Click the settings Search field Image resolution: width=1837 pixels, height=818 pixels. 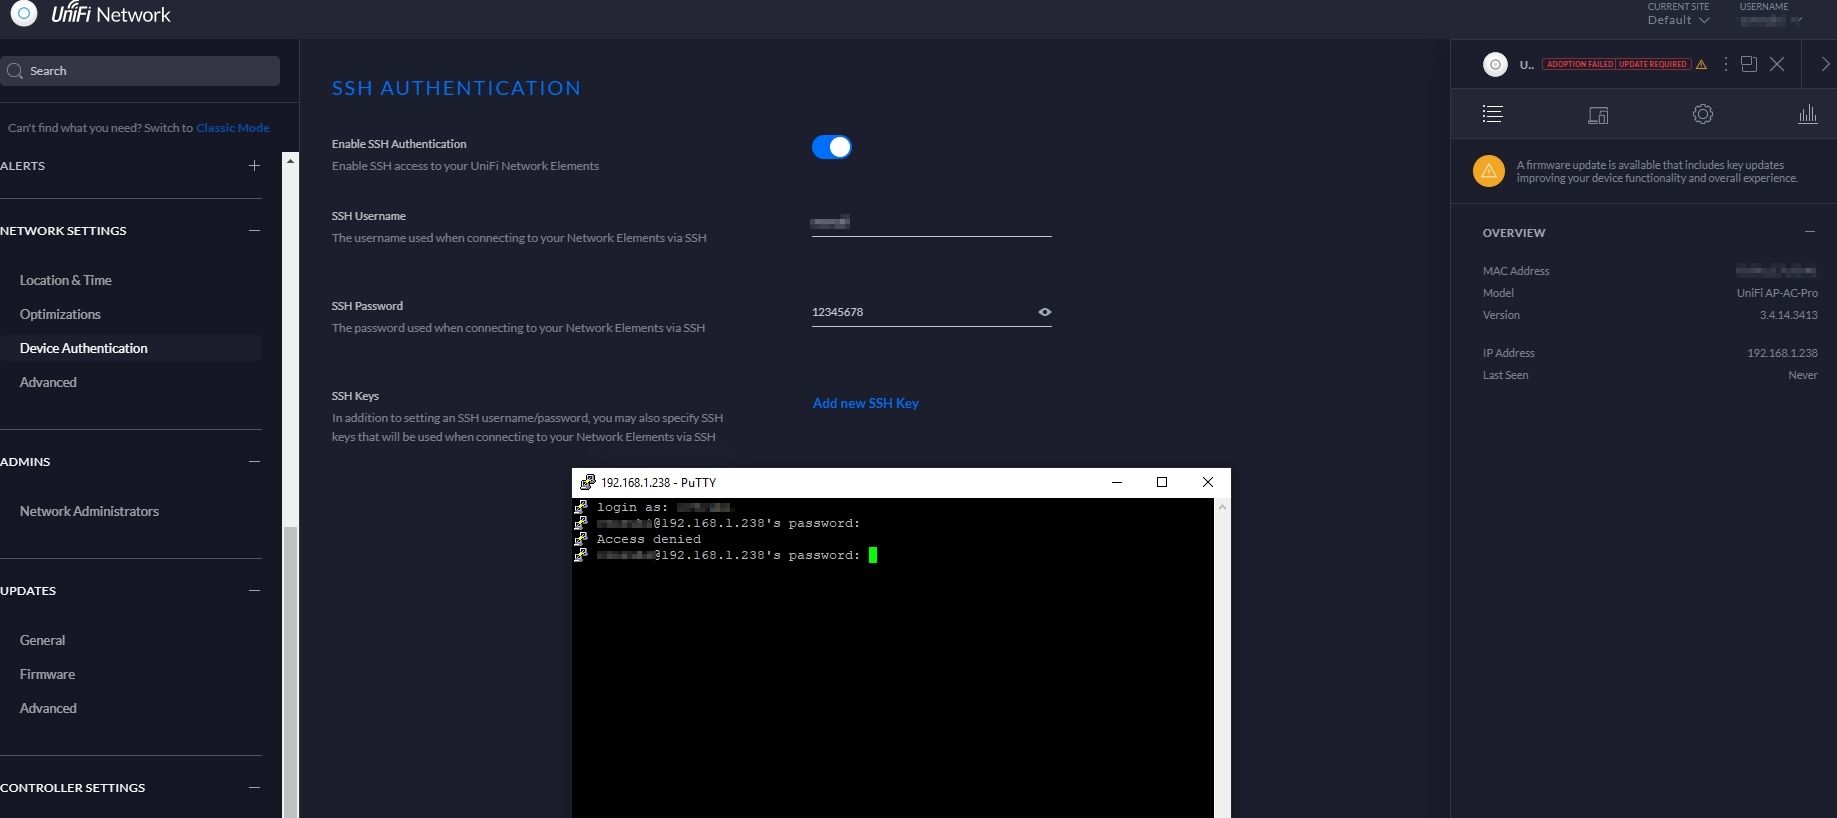pos(140,71)
